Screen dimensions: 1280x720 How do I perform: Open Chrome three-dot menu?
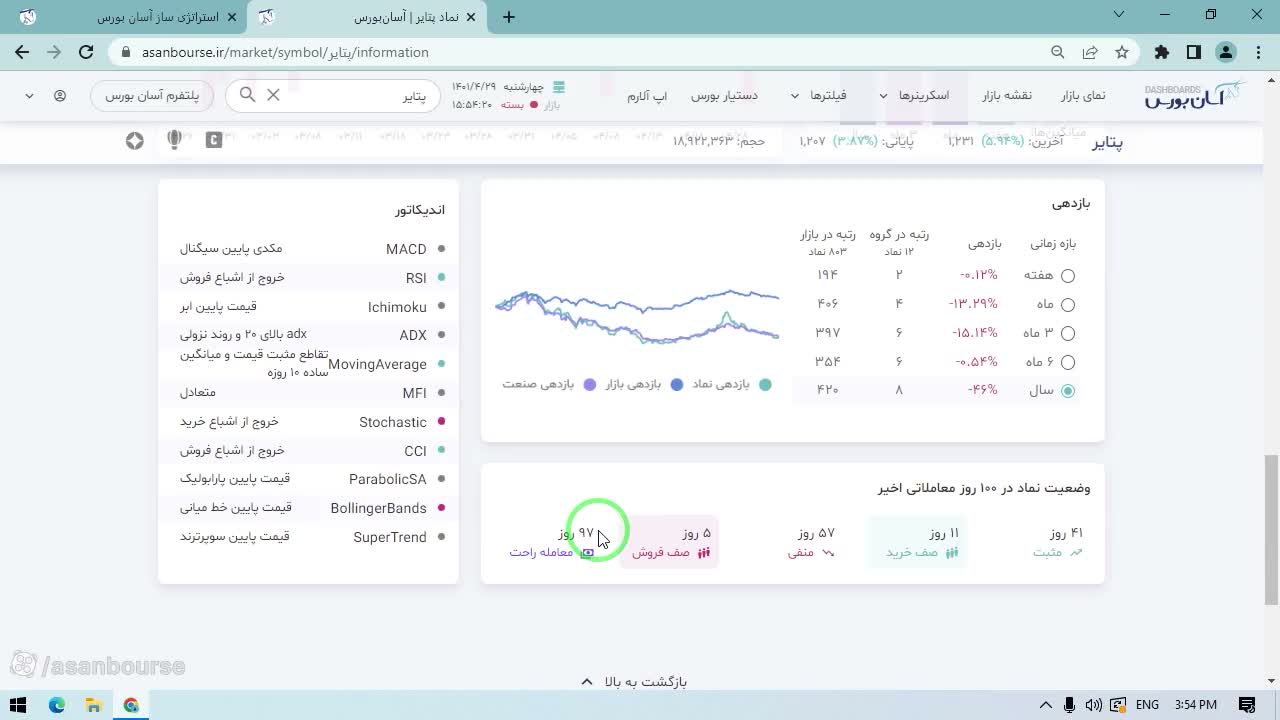point(1257,52)
